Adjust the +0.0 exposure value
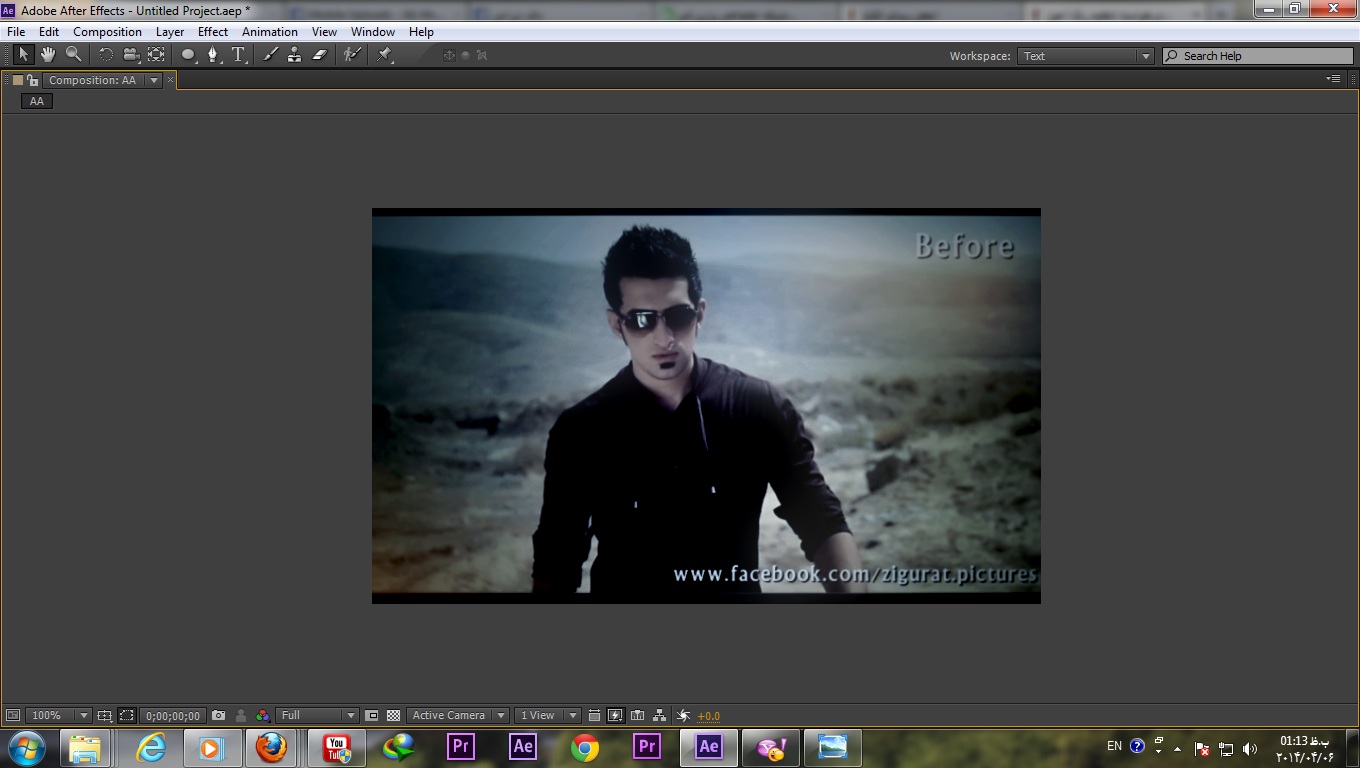Image resolution: width=1360 pixels, height=768 pixels. pyautogui.click(x=708, y=716)
